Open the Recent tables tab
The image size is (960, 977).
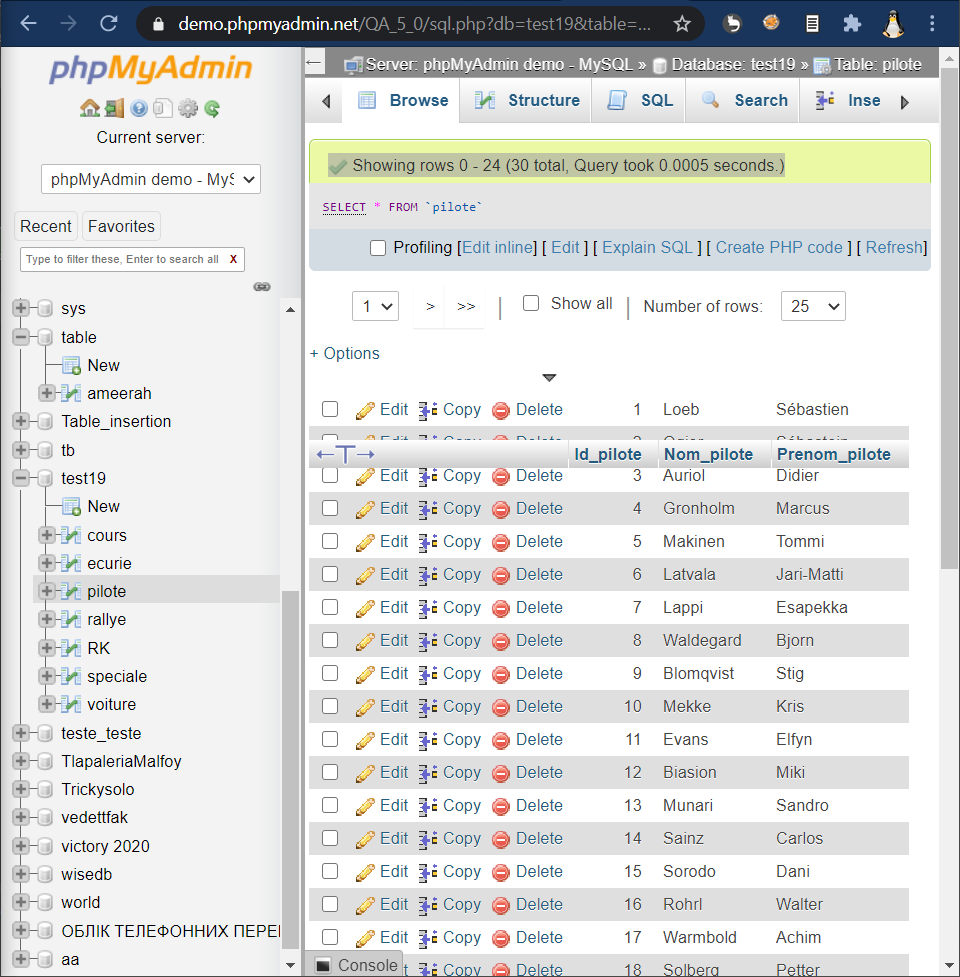(46, 226)
